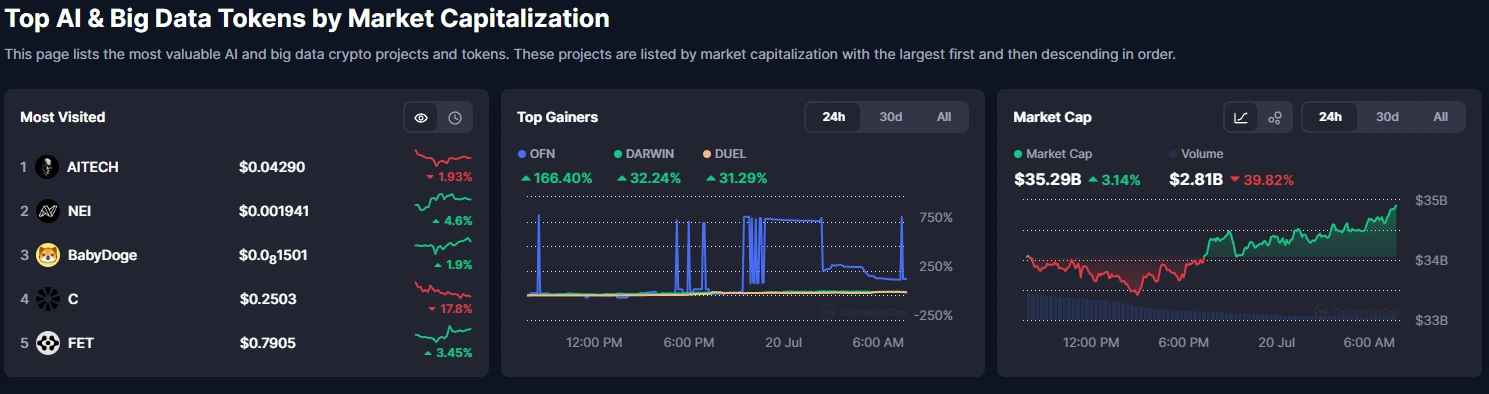Toggle the Market Cap legend item

point(1052,154)
